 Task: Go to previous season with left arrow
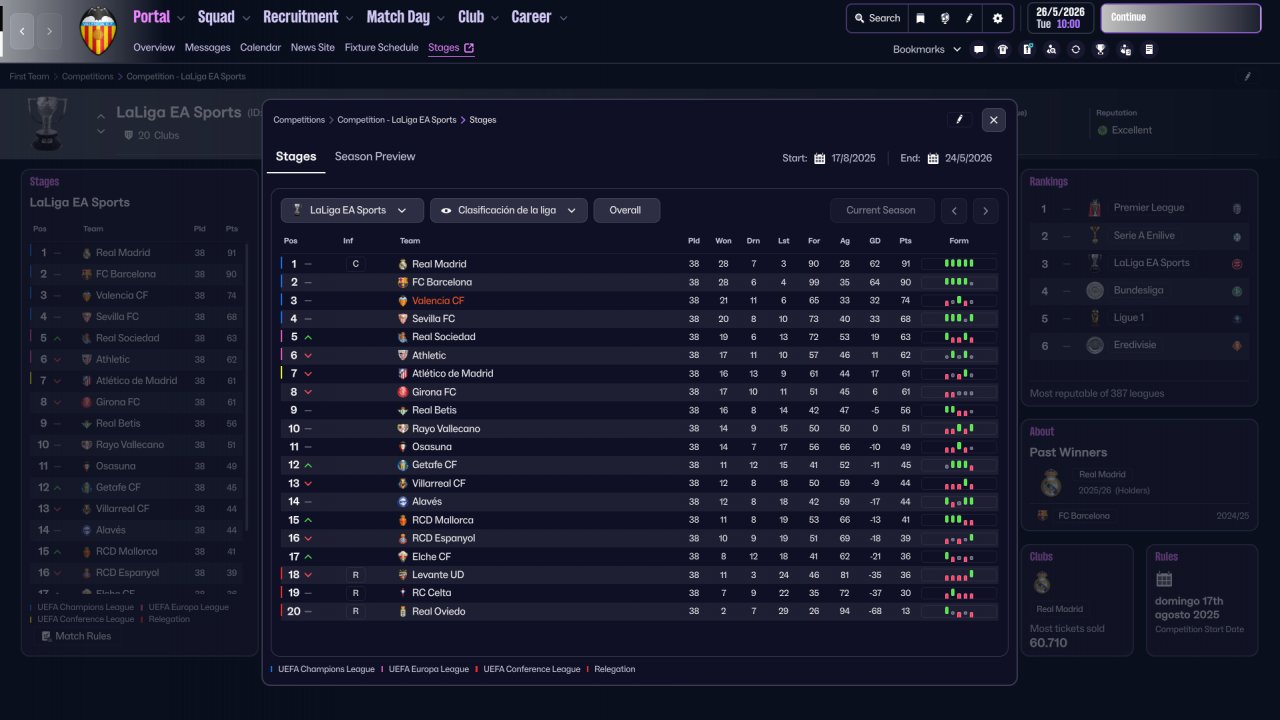tap(955, 210)
